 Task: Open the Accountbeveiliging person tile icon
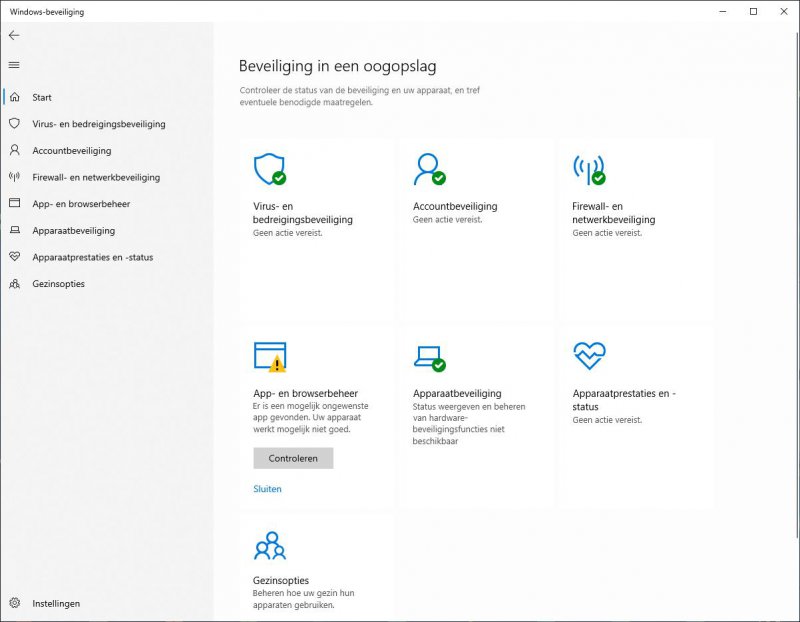pos(429,169)
